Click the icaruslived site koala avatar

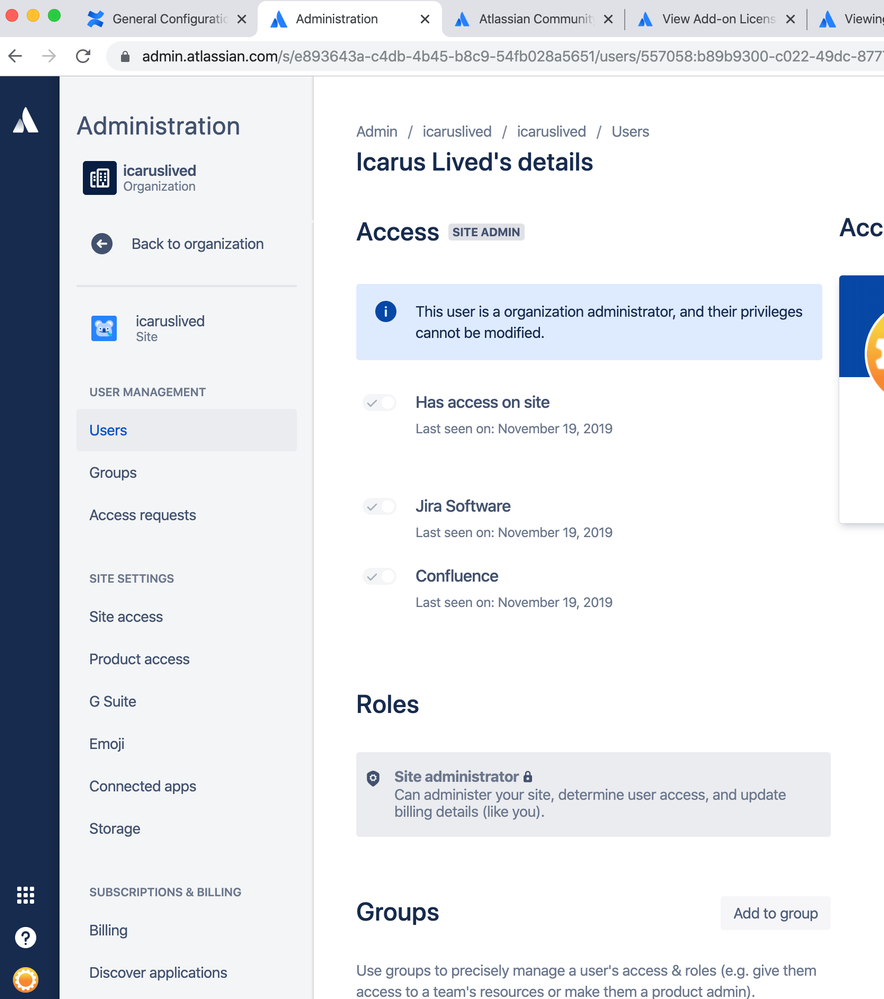click(x=104, y=328)
